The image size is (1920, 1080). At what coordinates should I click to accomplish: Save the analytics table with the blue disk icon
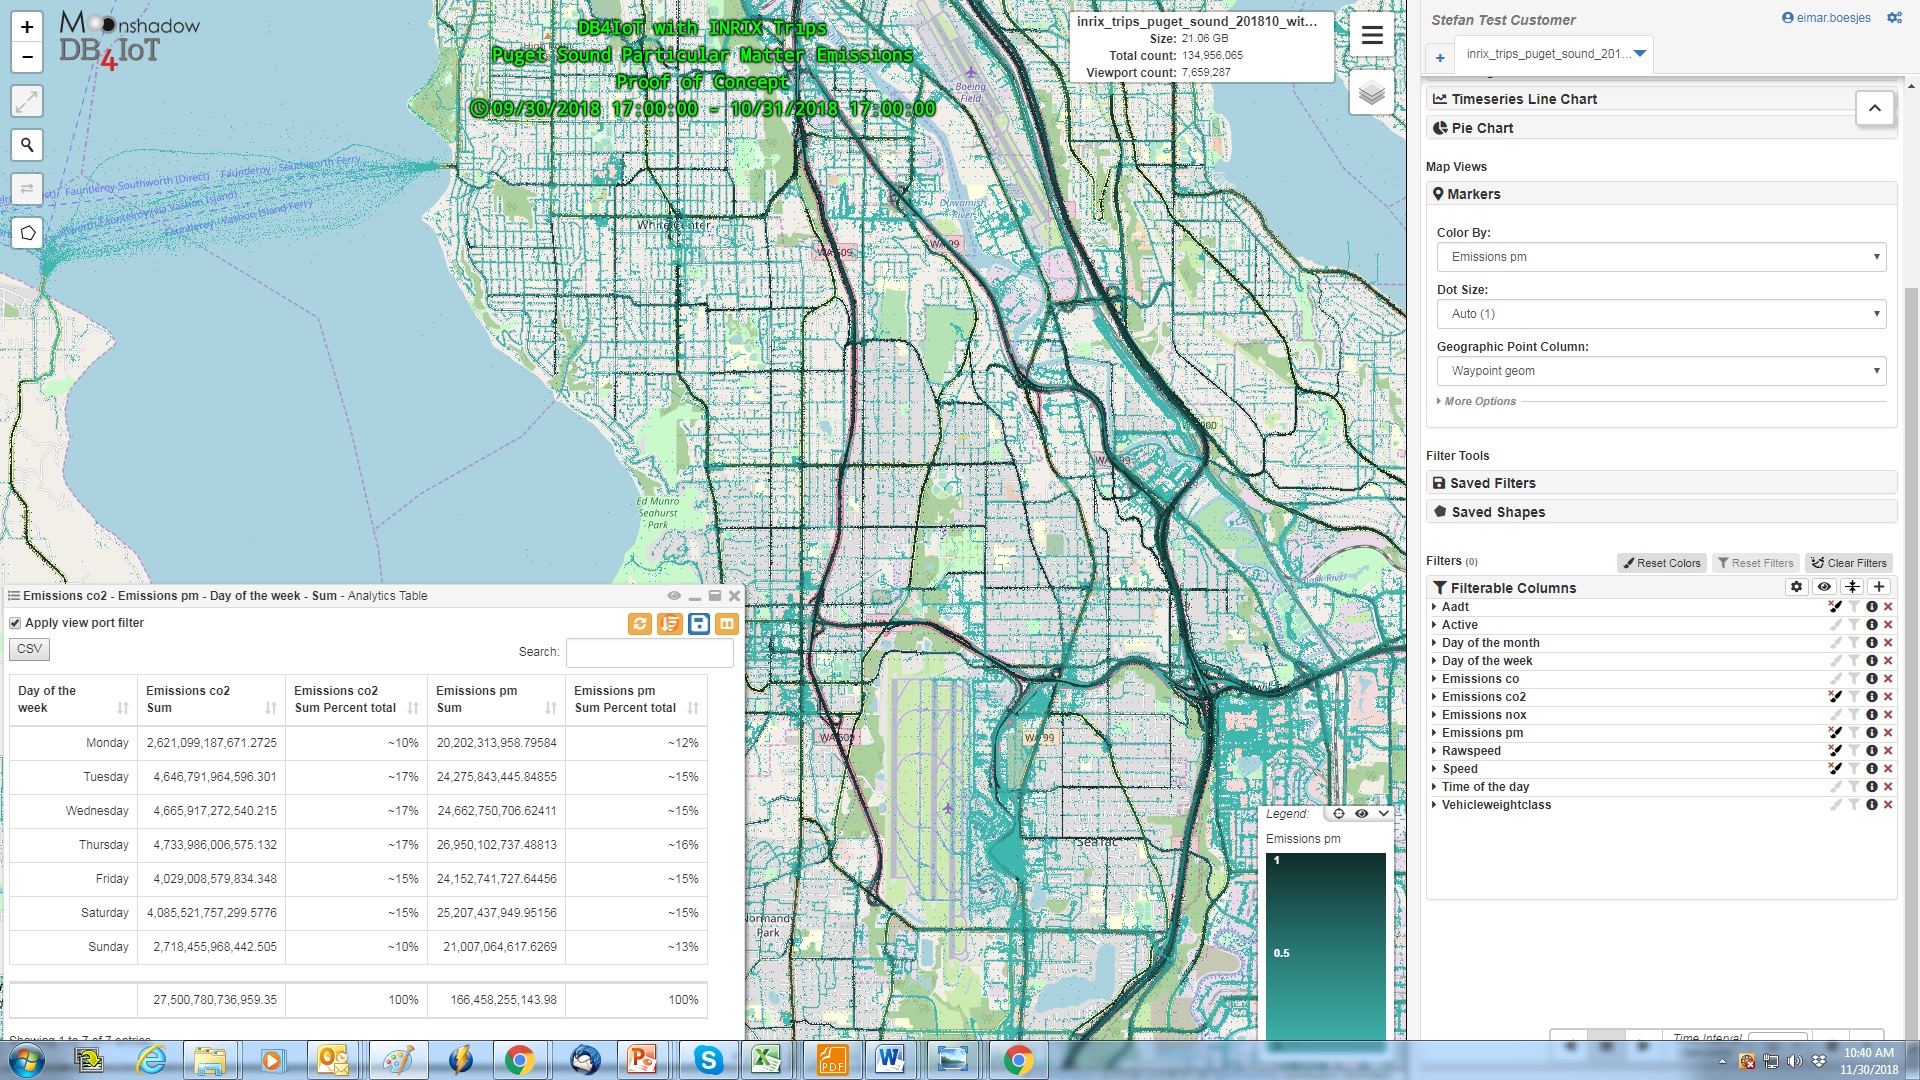point(699,624)
